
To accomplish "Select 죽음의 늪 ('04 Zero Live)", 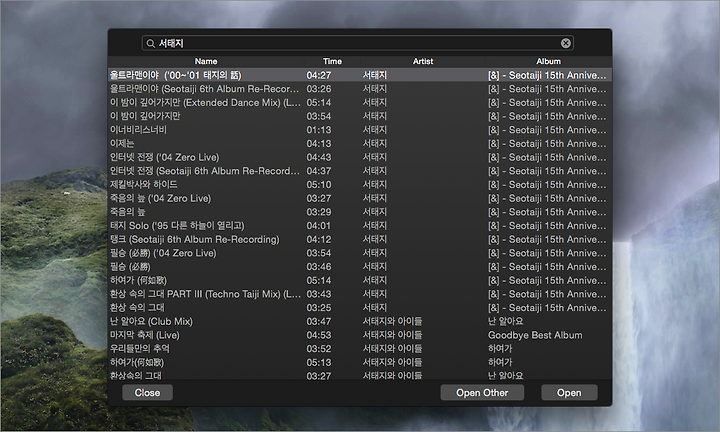I will point(360,198).
